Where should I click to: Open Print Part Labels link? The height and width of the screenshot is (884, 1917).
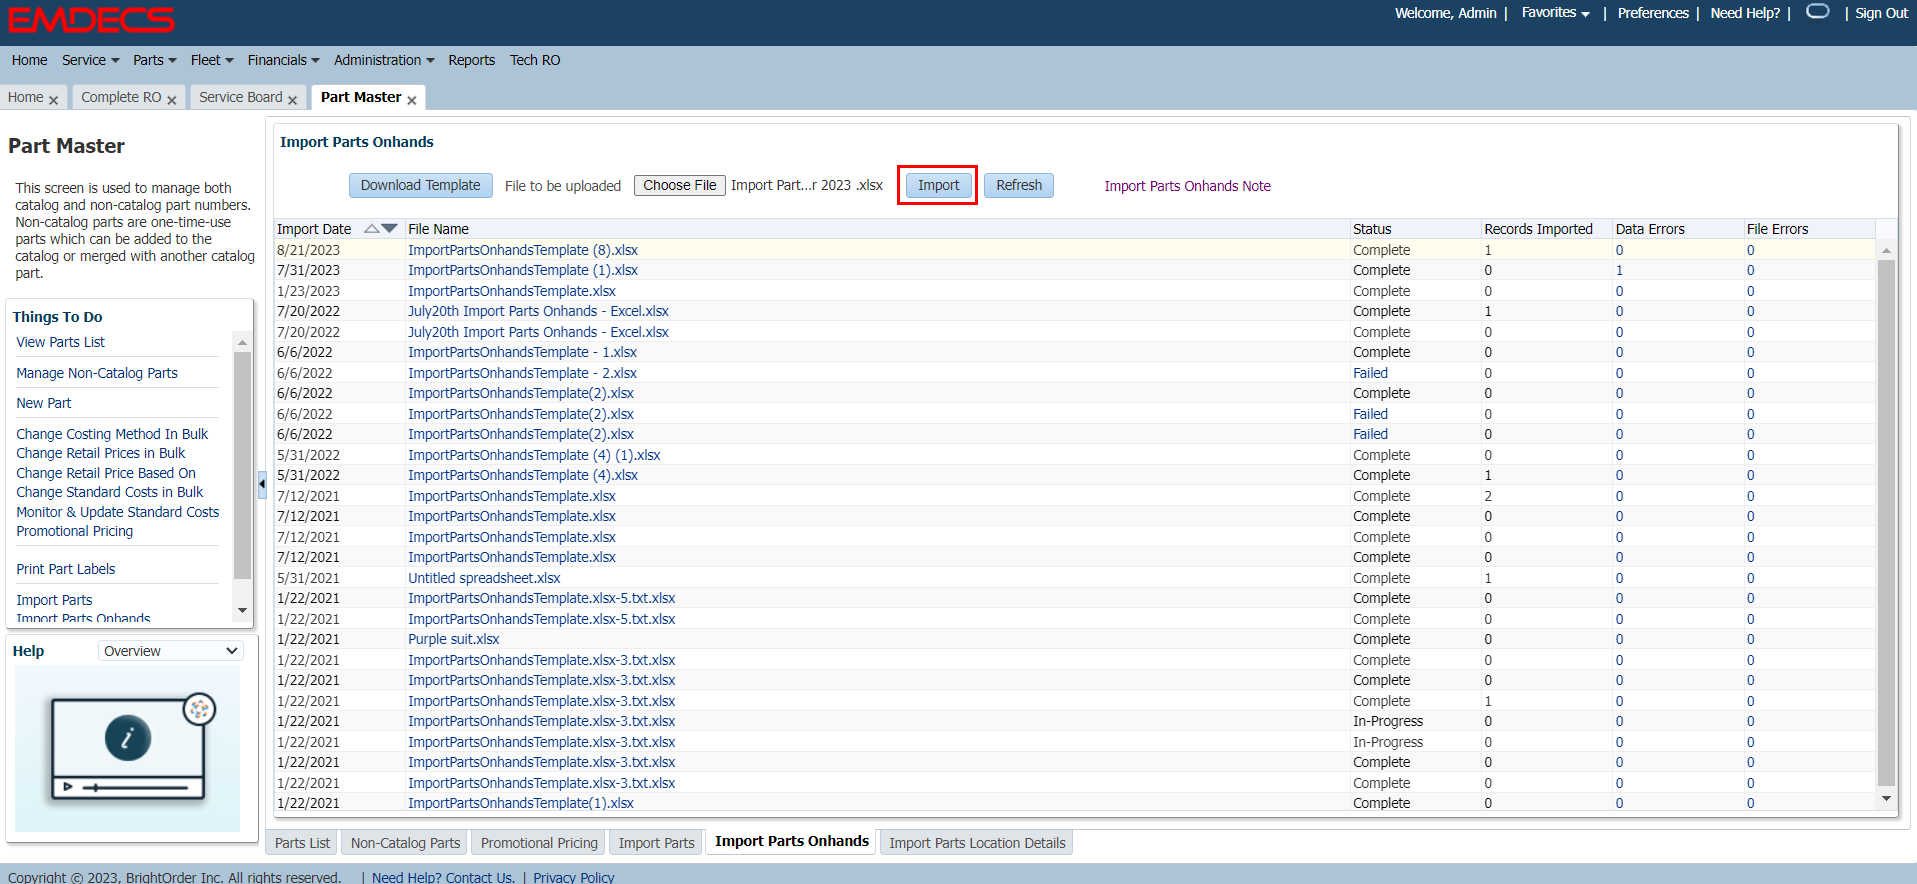66,569
